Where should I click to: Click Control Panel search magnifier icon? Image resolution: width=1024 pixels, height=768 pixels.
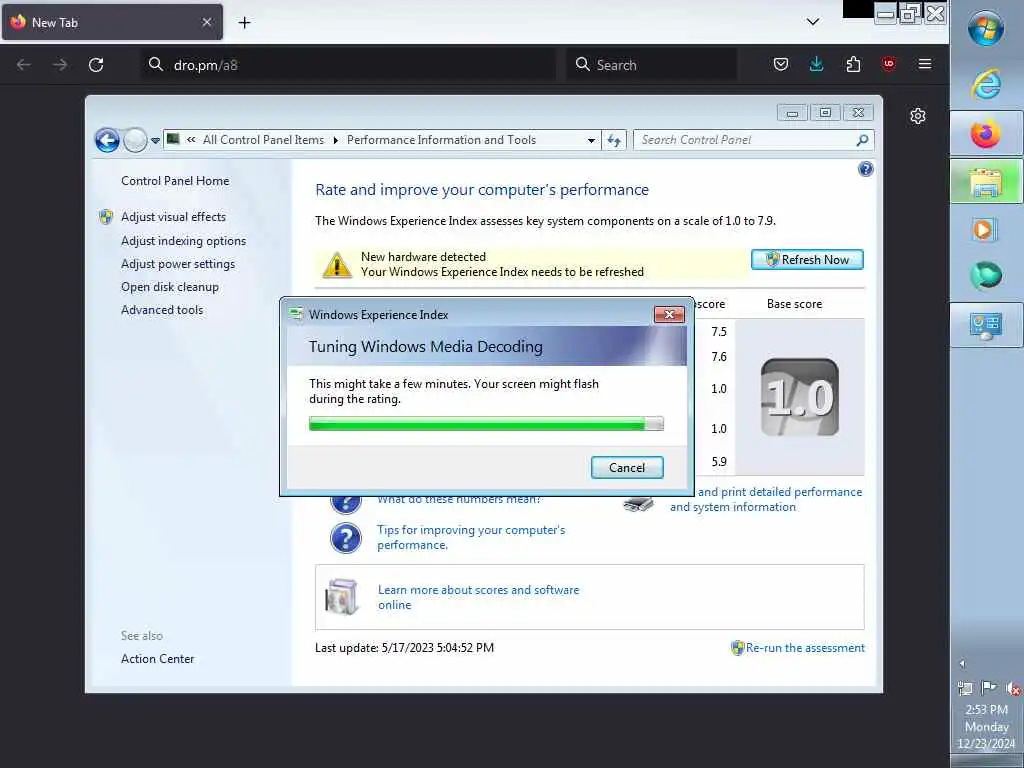(862, 140)
